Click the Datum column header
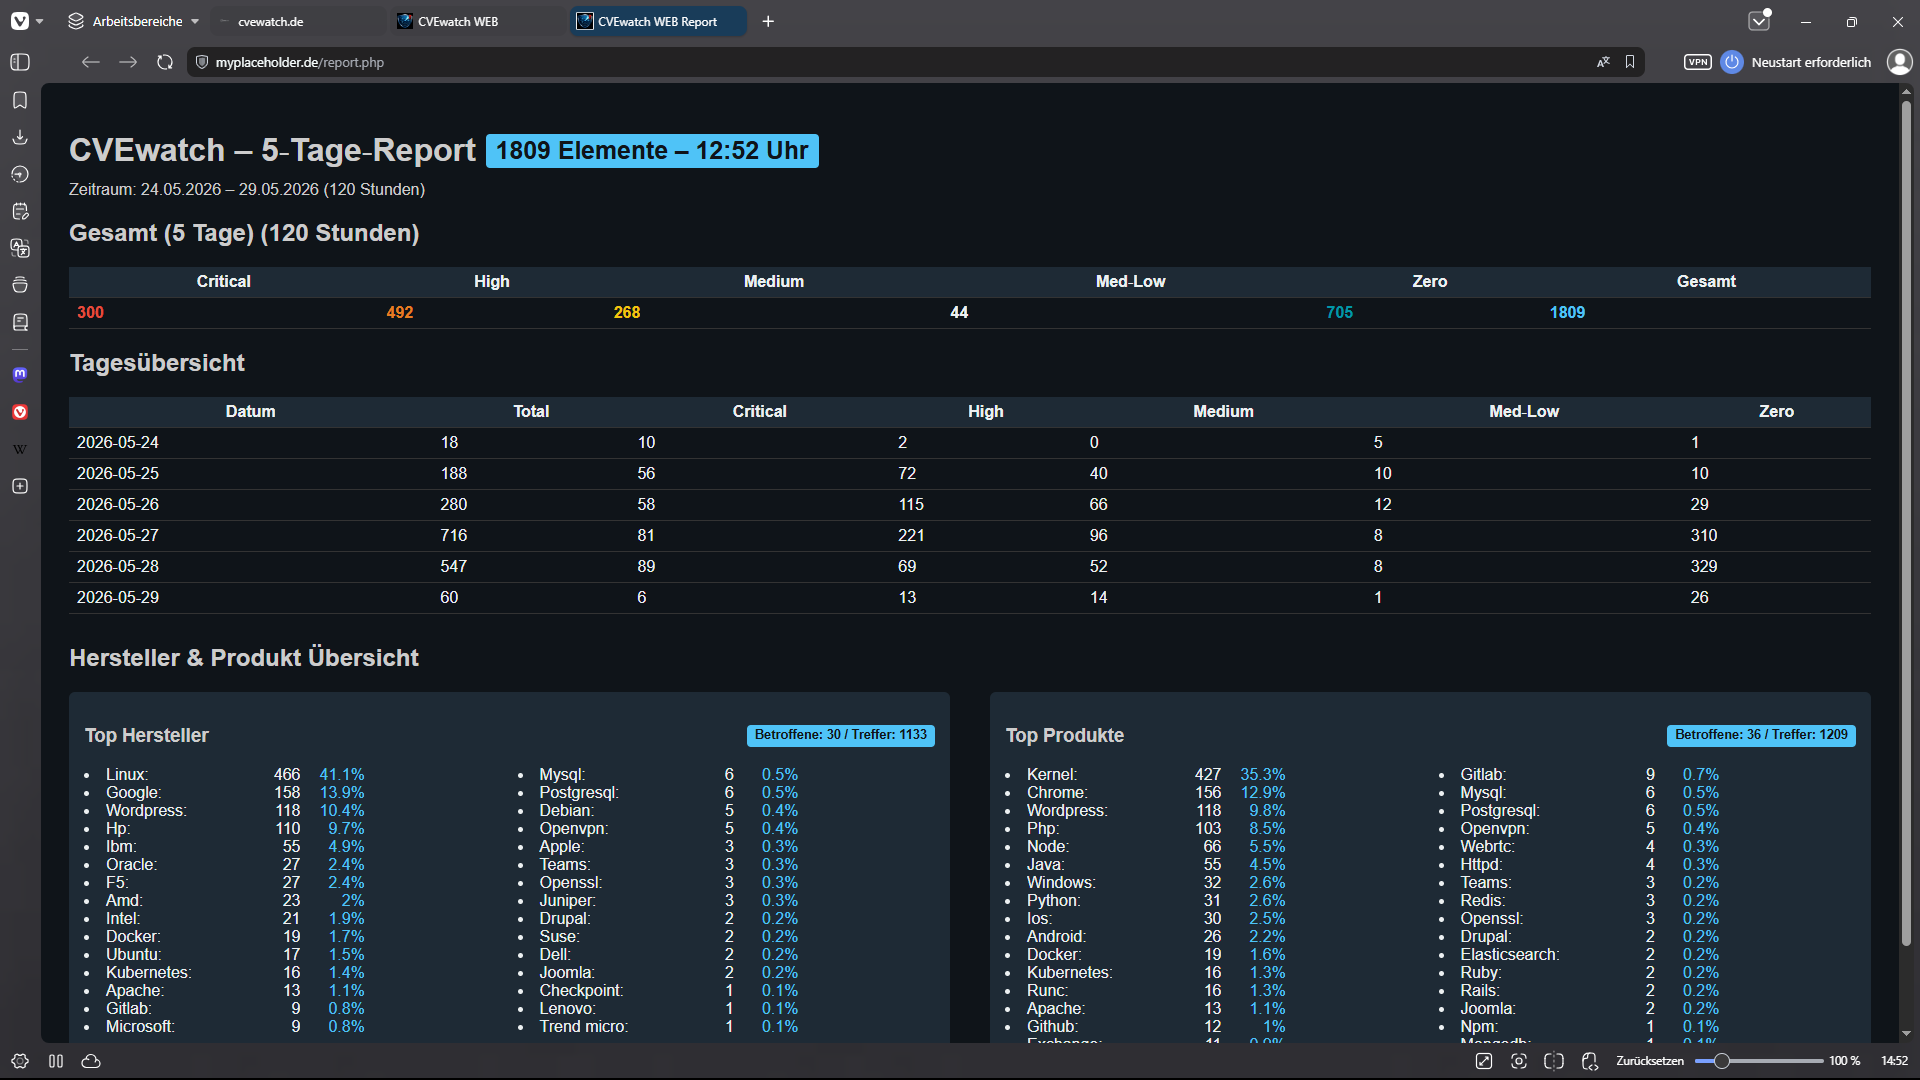This screenshot has height=1080, width=1920. [250, 412]
